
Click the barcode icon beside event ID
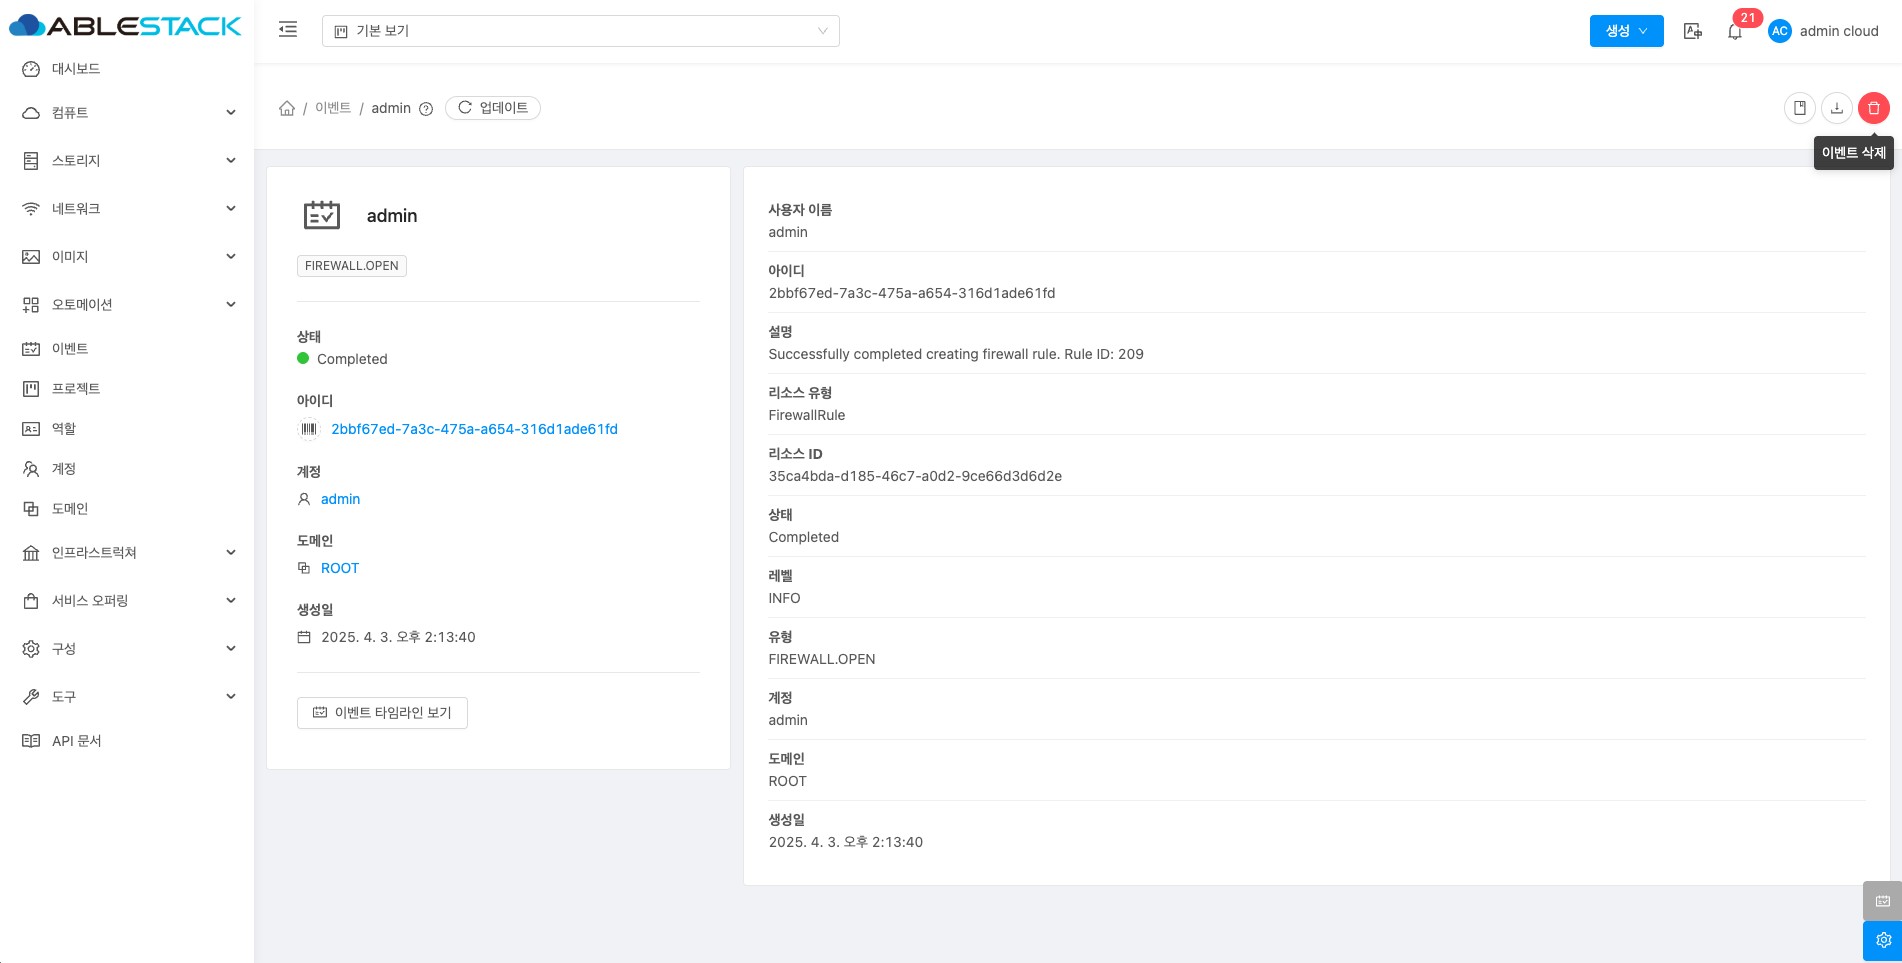tap(309, 429)
